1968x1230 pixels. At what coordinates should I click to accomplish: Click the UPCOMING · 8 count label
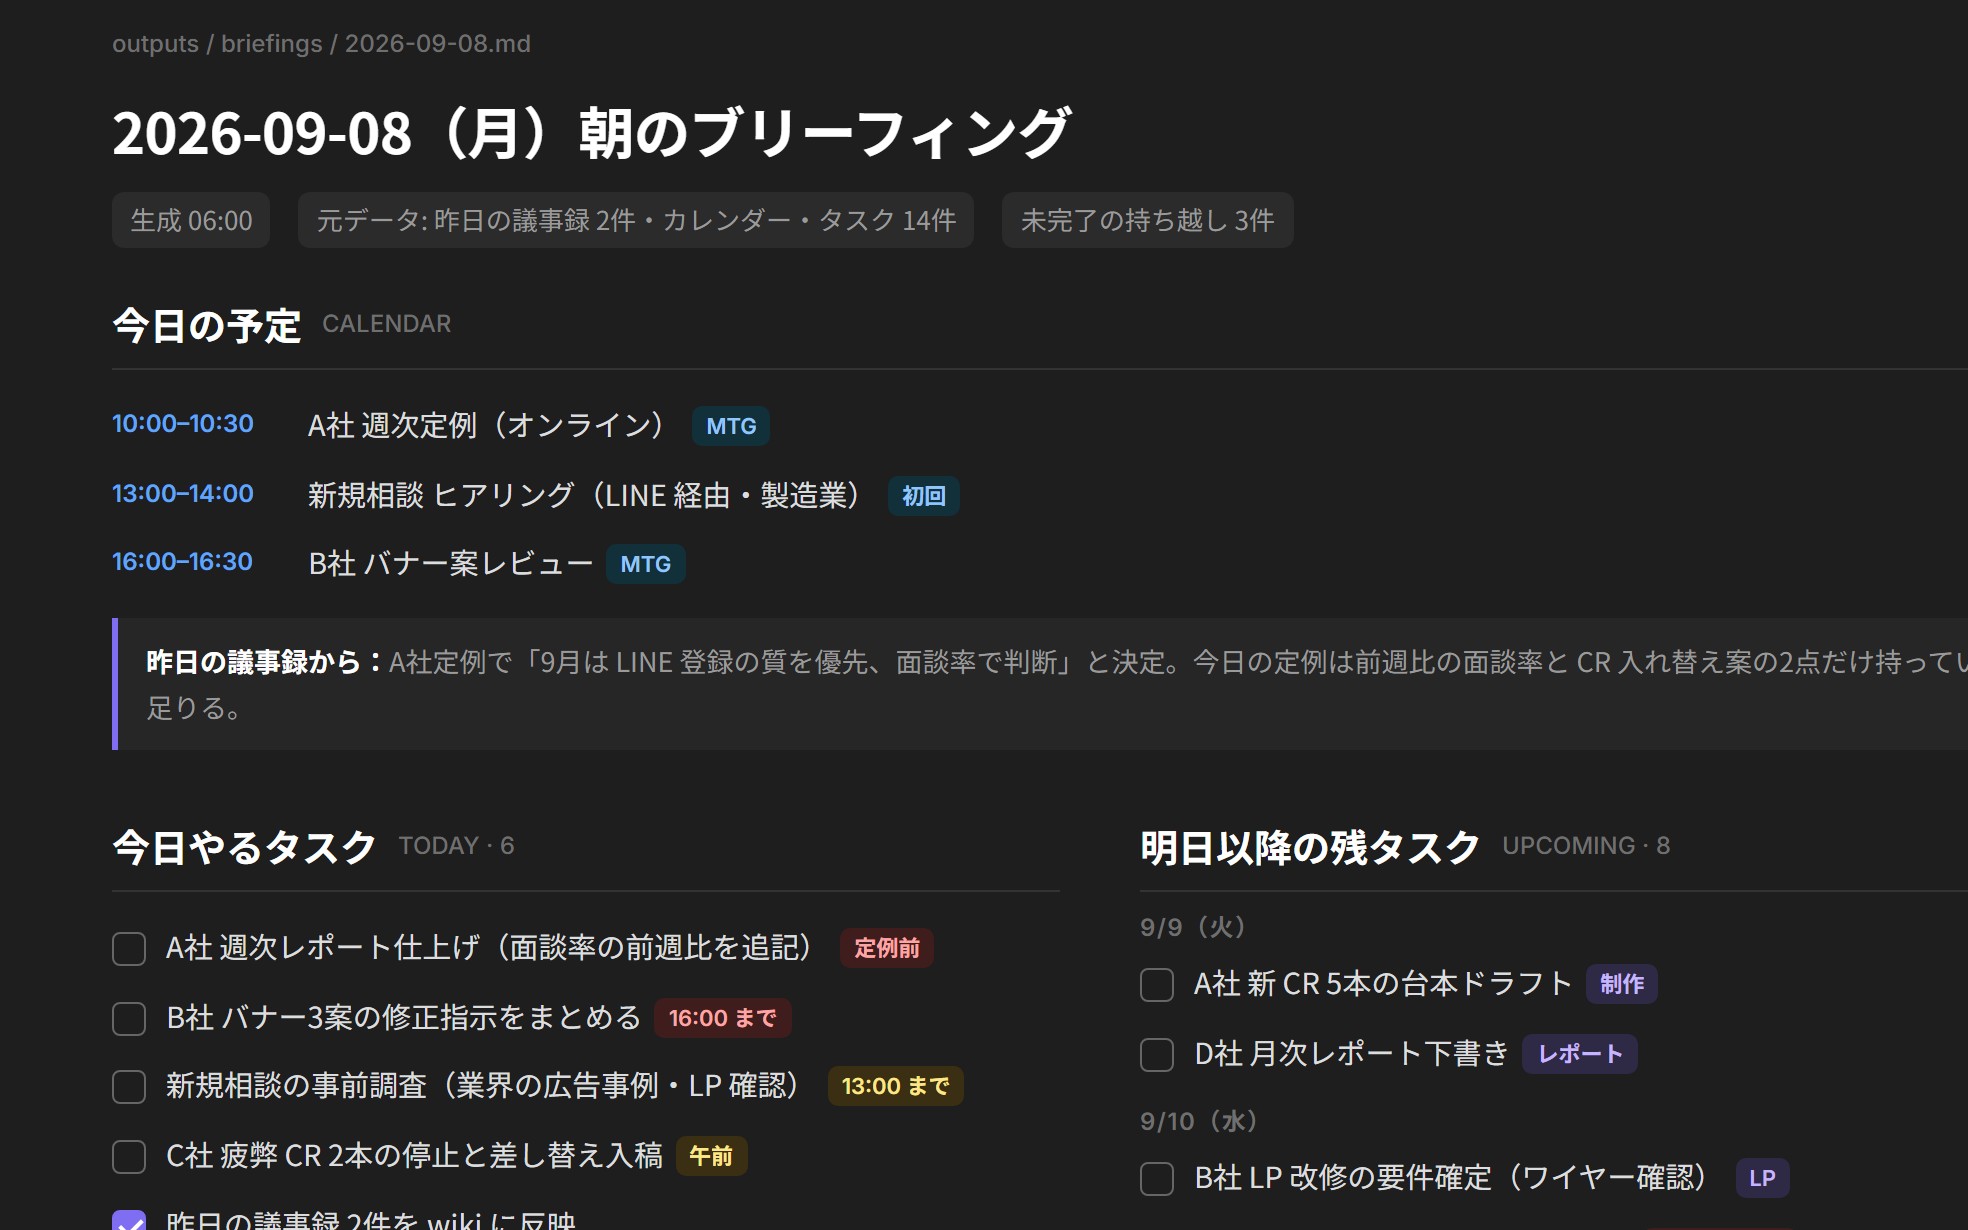pos(1586,846)
